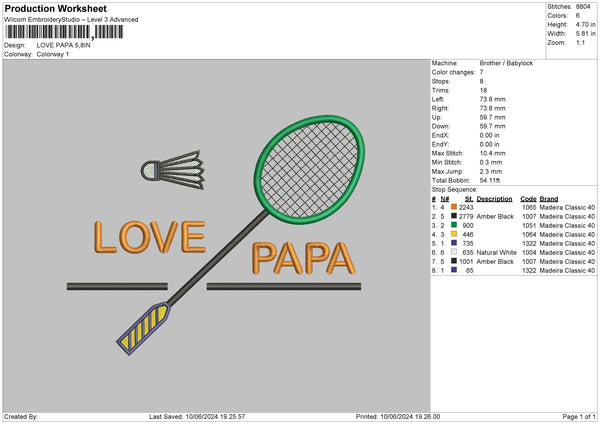600x424 pixels.
Task: Select the Stitches value 8804
Action: pos(583,7)
